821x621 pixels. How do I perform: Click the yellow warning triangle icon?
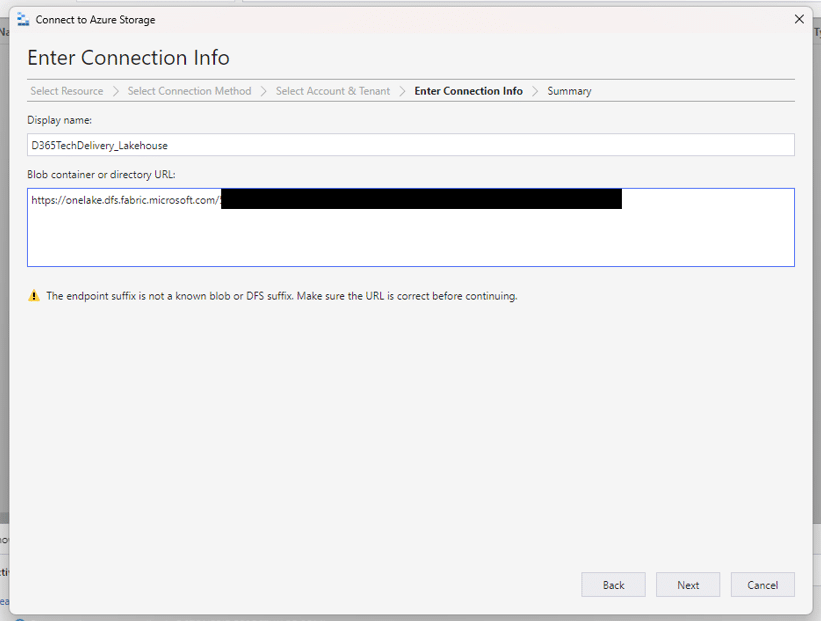[34, 296]
